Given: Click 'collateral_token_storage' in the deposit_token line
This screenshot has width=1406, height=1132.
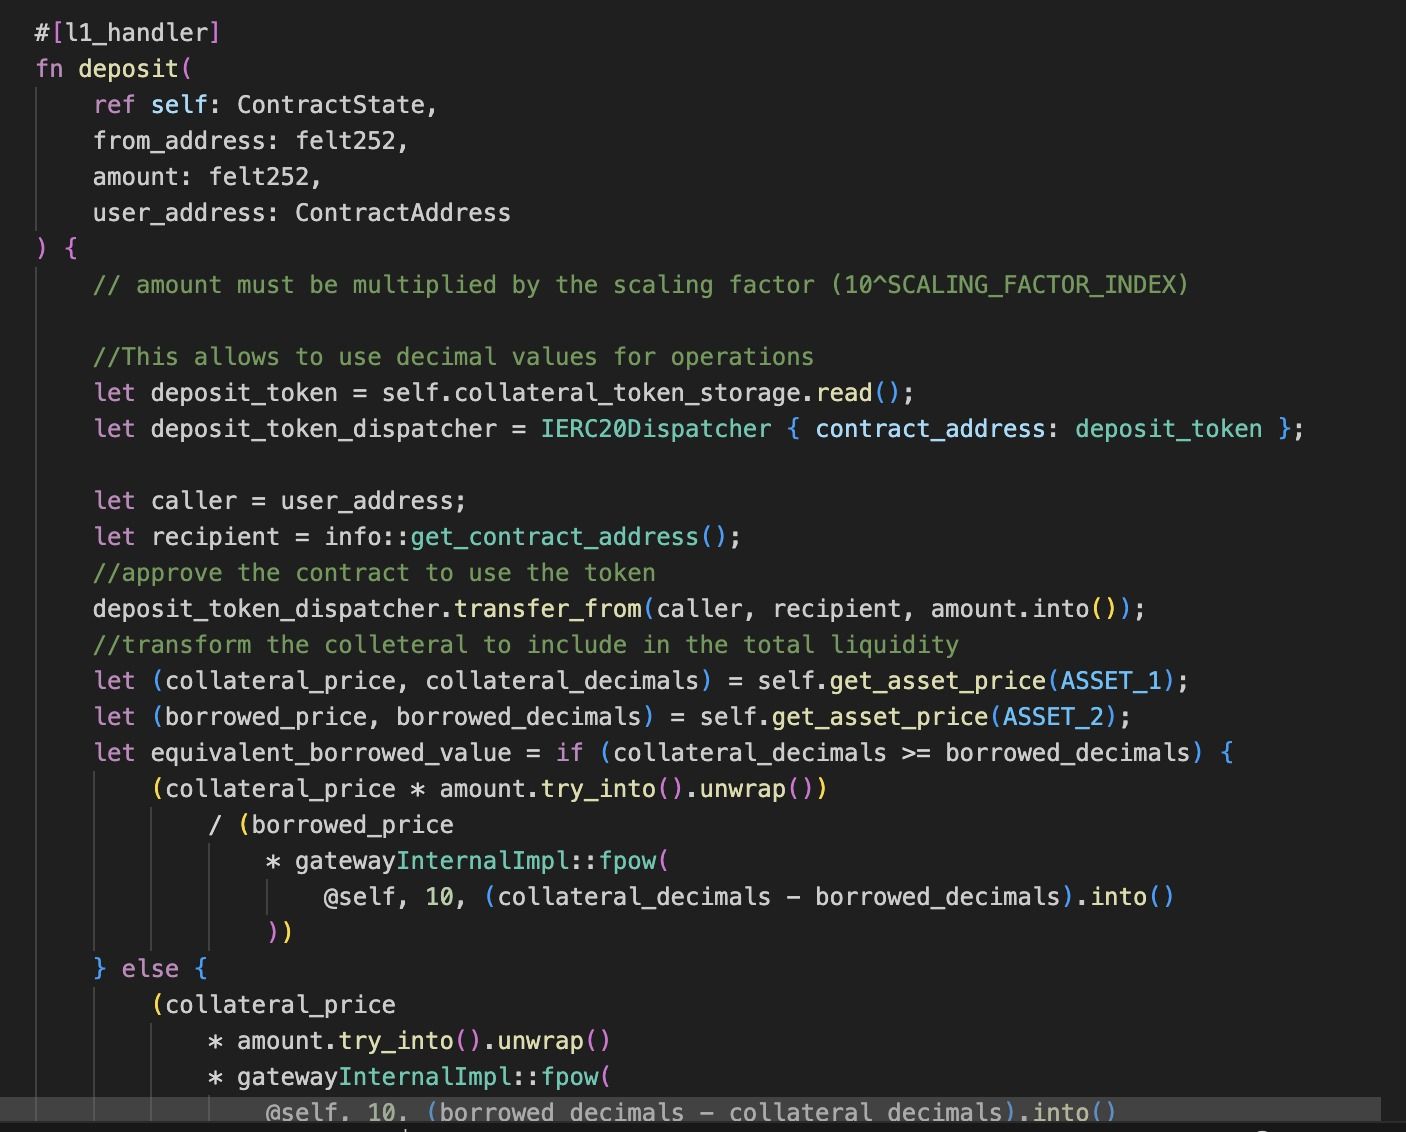Looking at the screenshot, I should [x=627, y=393].
